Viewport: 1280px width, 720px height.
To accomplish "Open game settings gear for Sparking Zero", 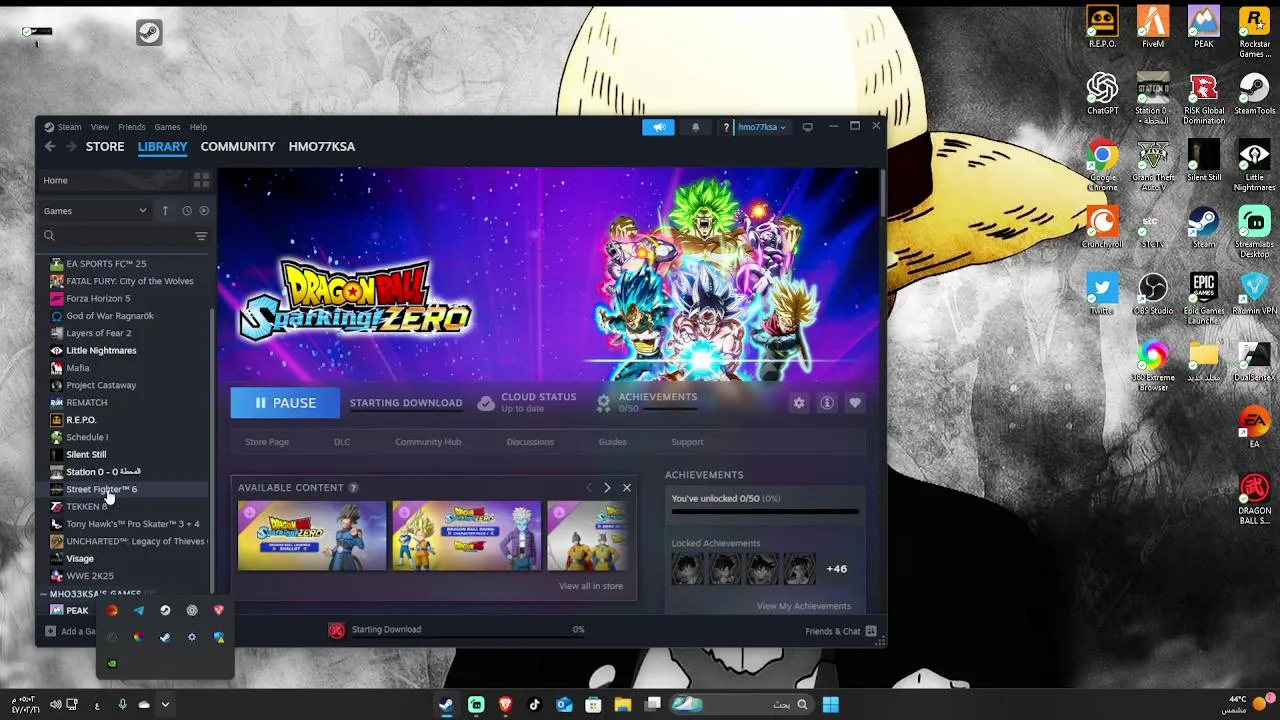I will pos(799,403).
